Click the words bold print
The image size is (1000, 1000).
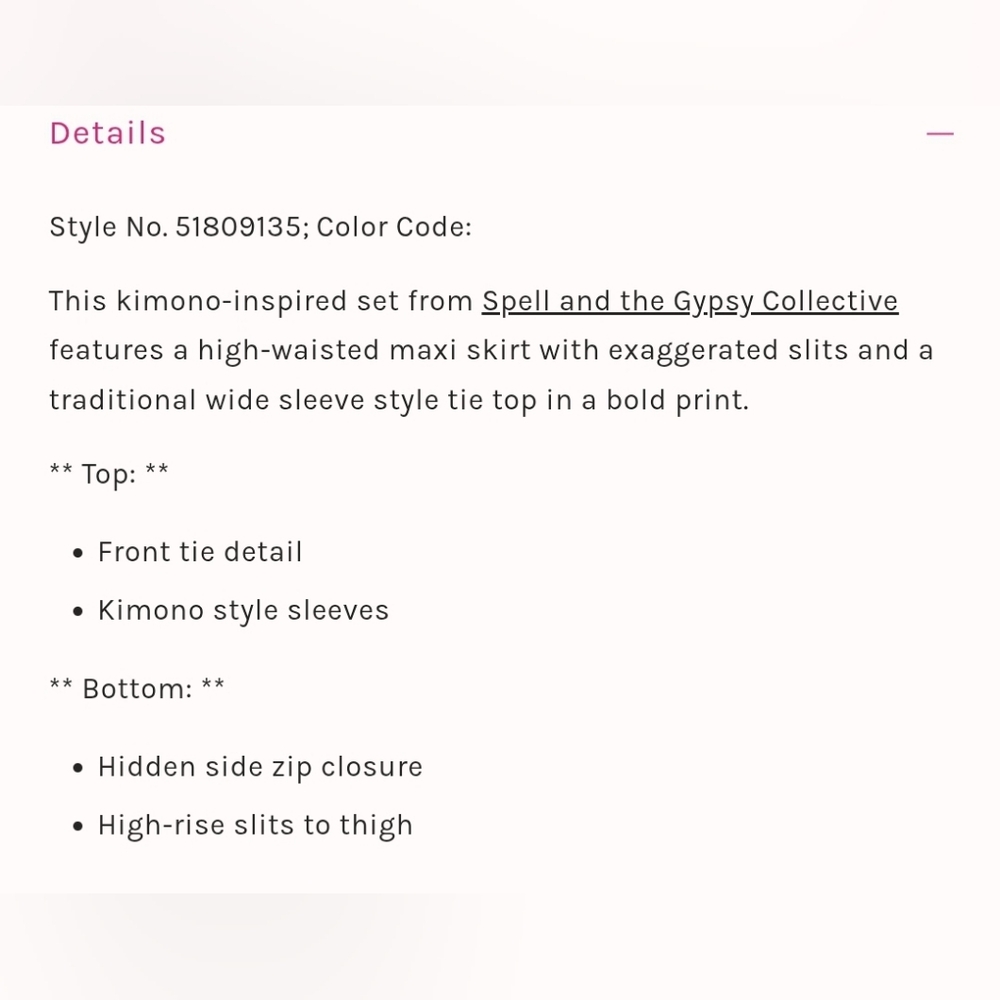click(677, 400)
